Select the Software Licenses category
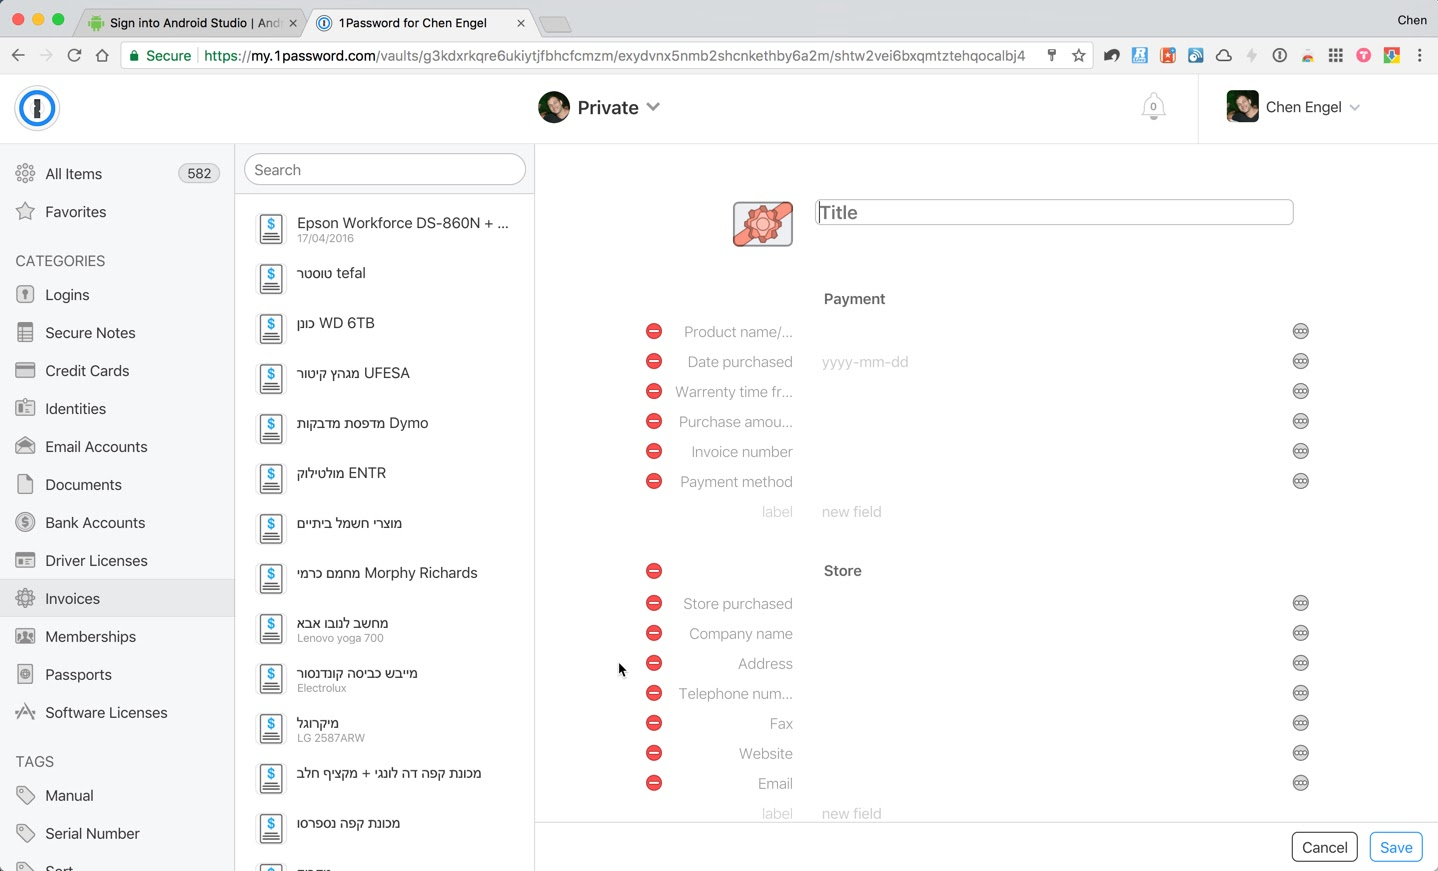The width and height of the screenshot is (1438, 871). coord(117,713)
